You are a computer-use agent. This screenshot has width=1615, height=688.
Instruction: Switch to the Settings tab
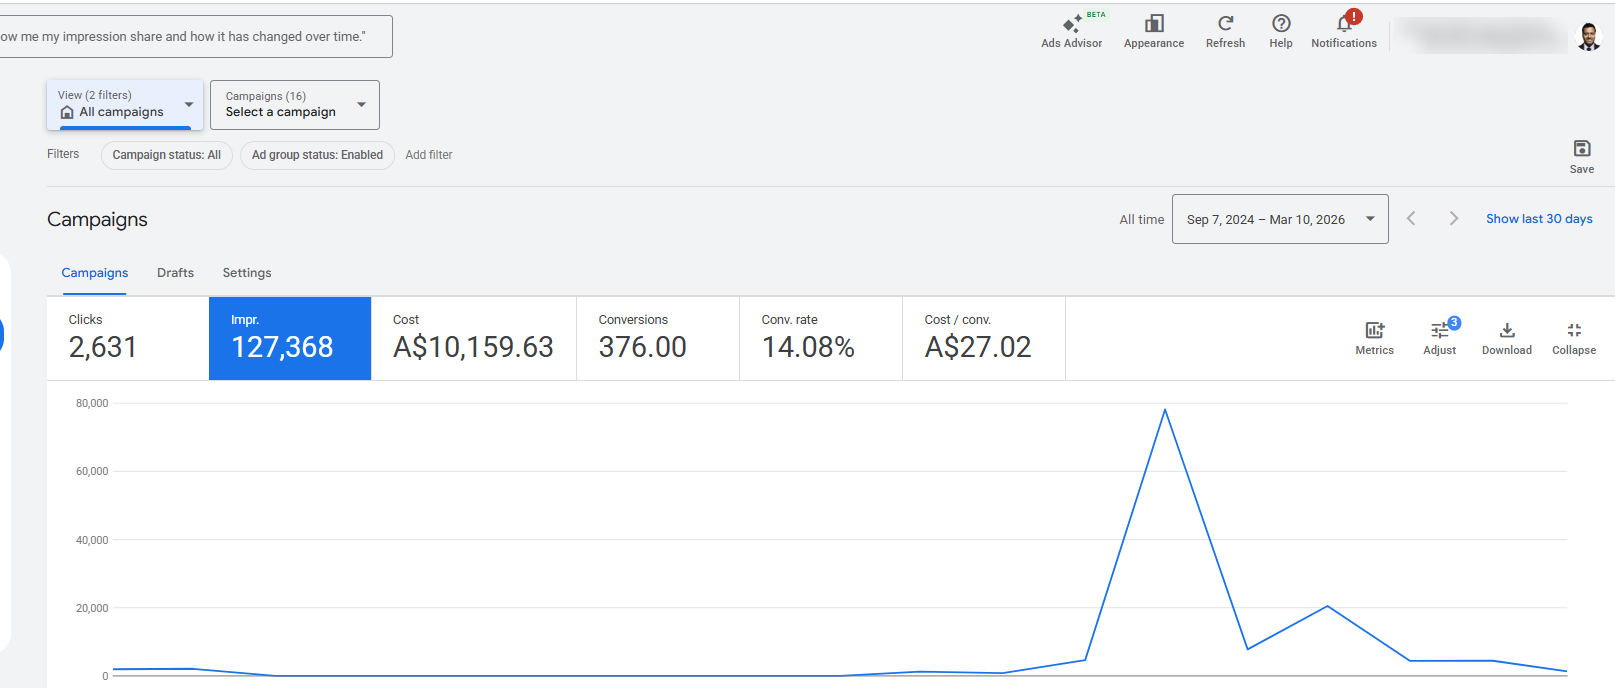click(x=247, y=273)
